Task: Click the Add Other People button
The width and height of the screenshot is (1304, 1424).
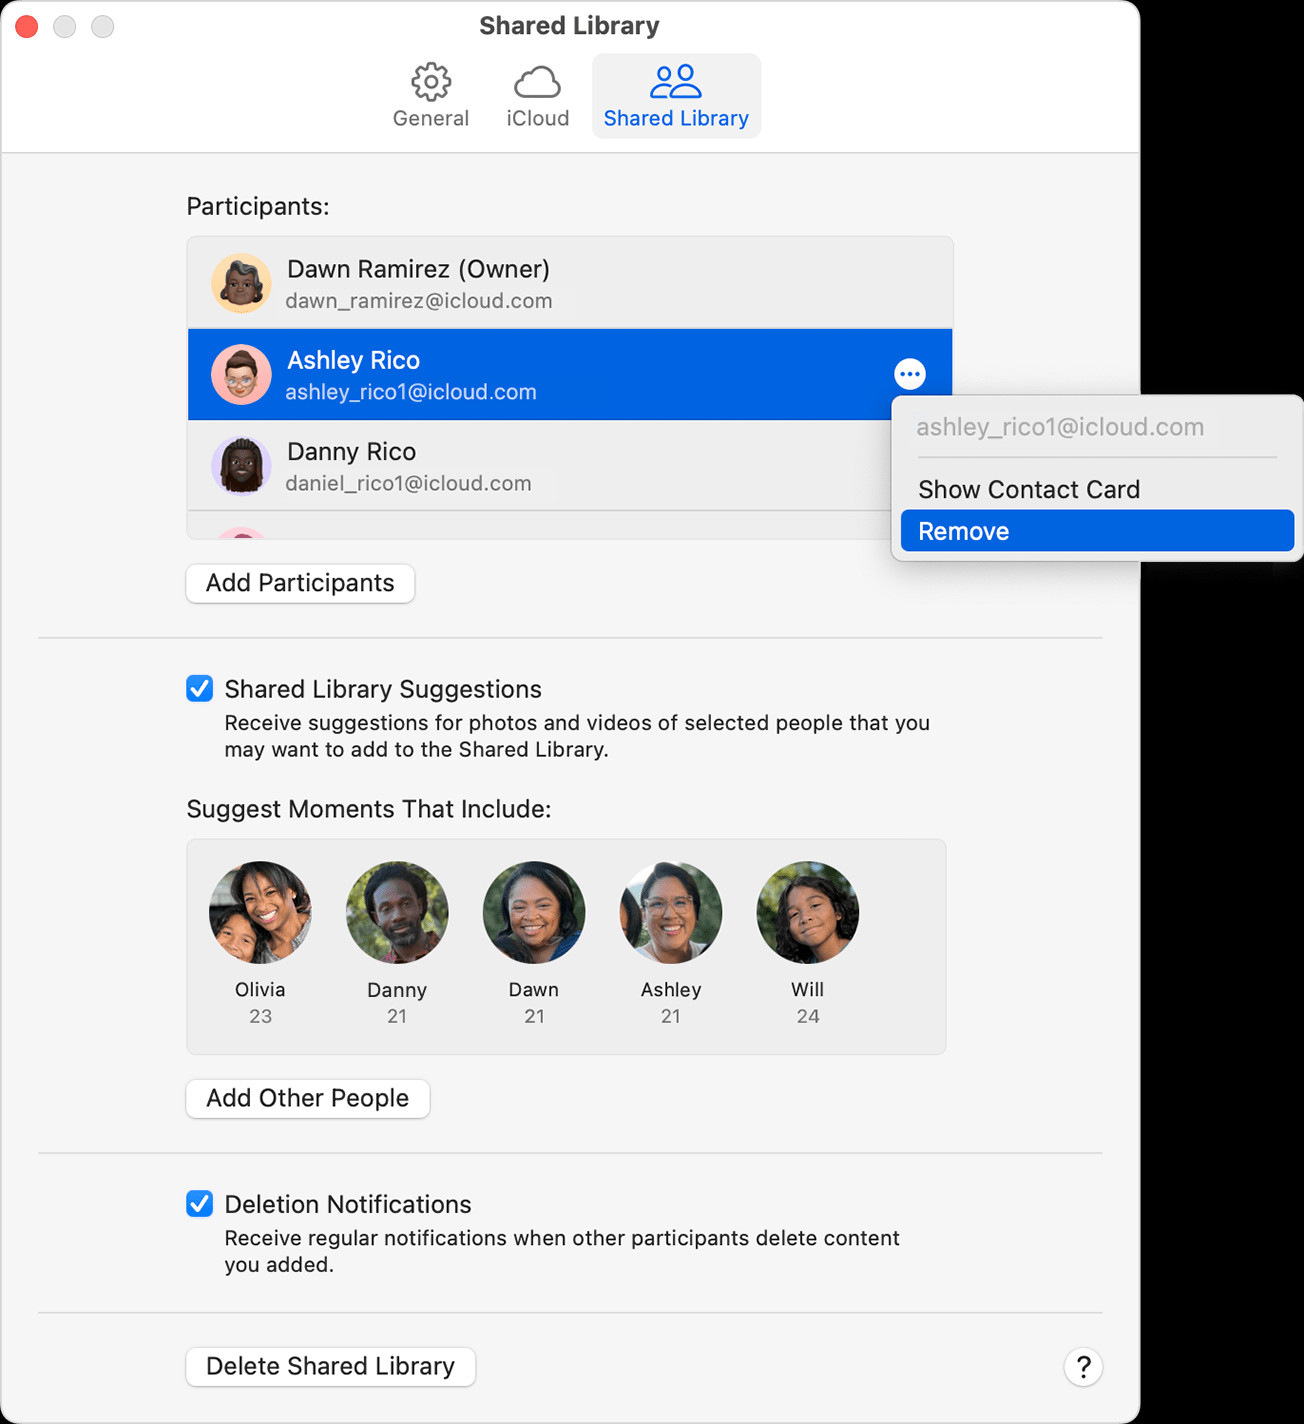Action: (308, 1098)
